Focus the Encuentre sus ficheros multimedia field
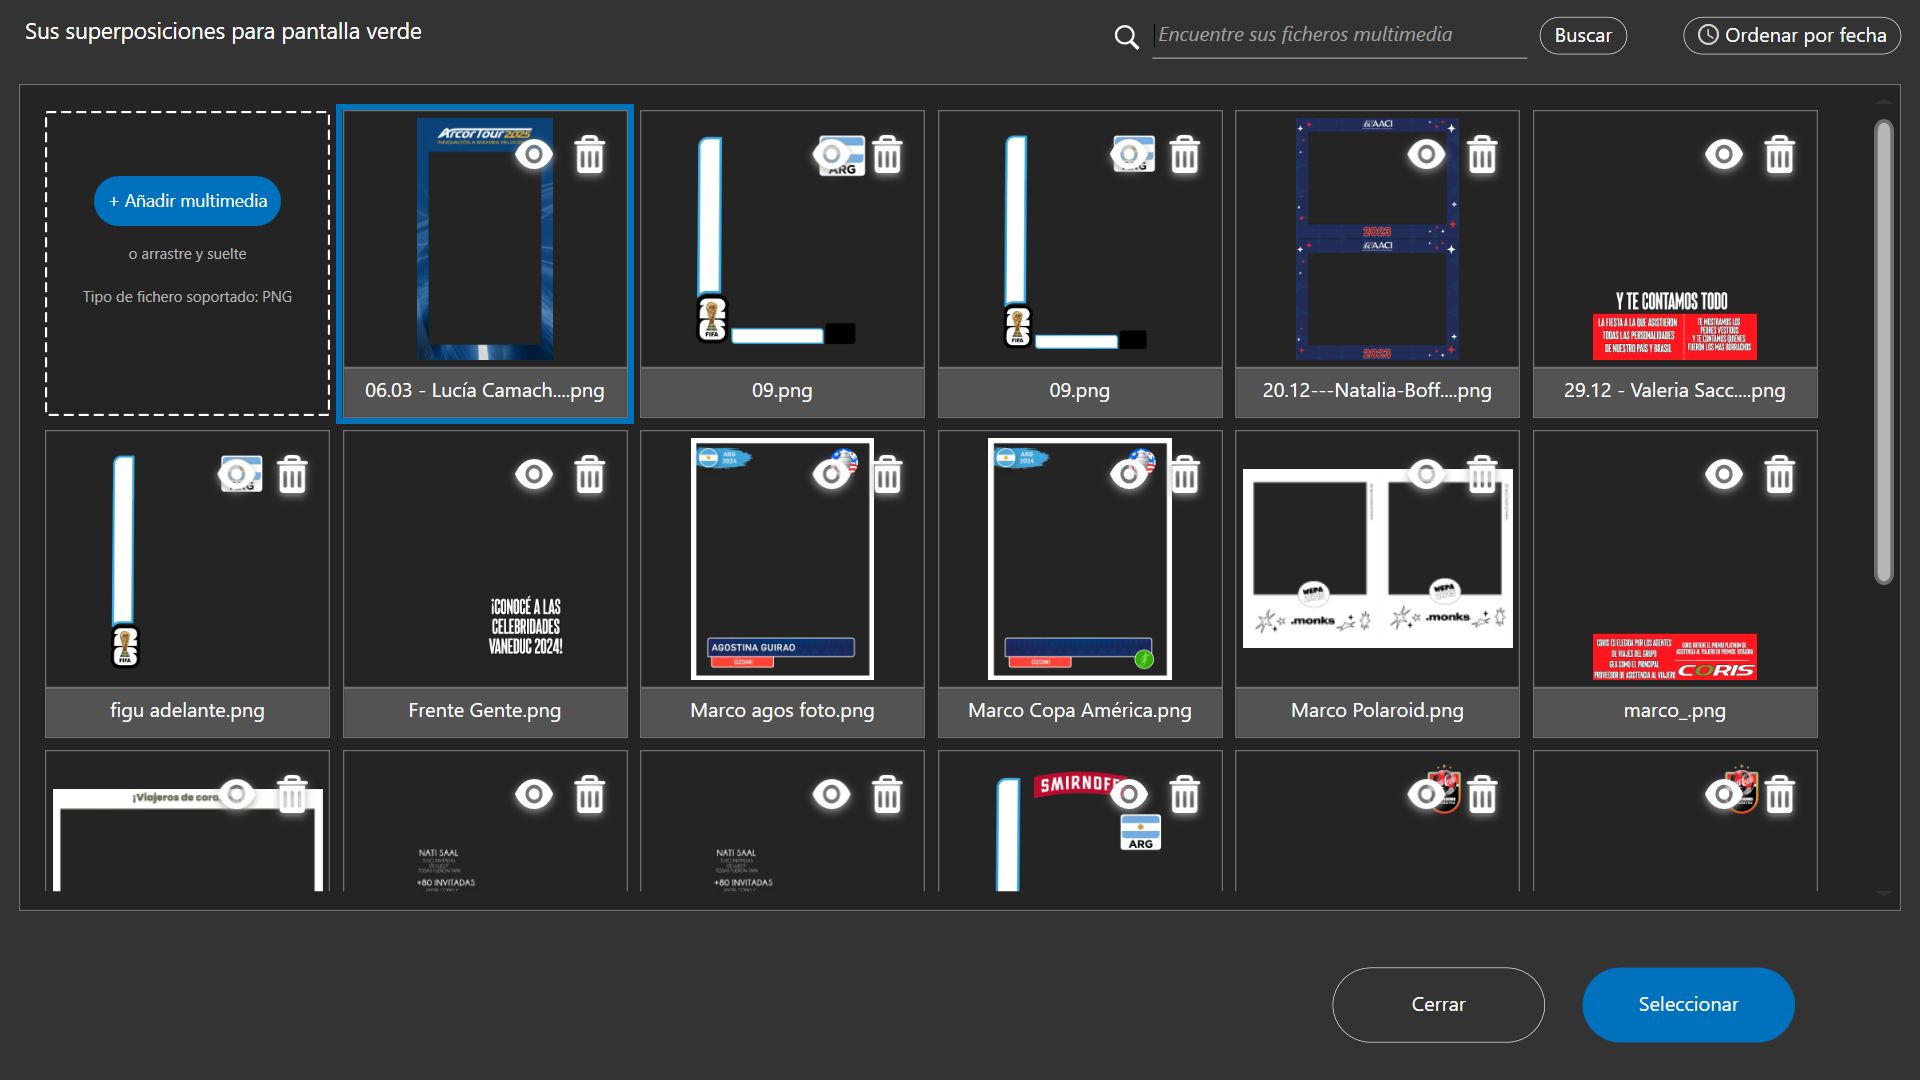Screen dimensions: 1920x1080 point(1339,35)
